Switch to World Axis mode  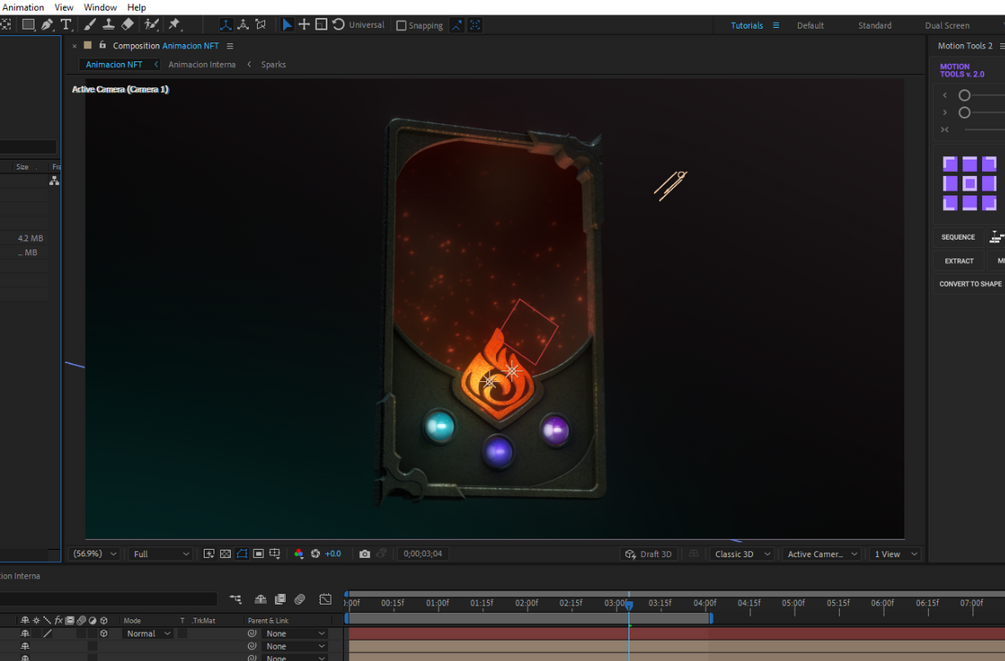pos(243,25)
